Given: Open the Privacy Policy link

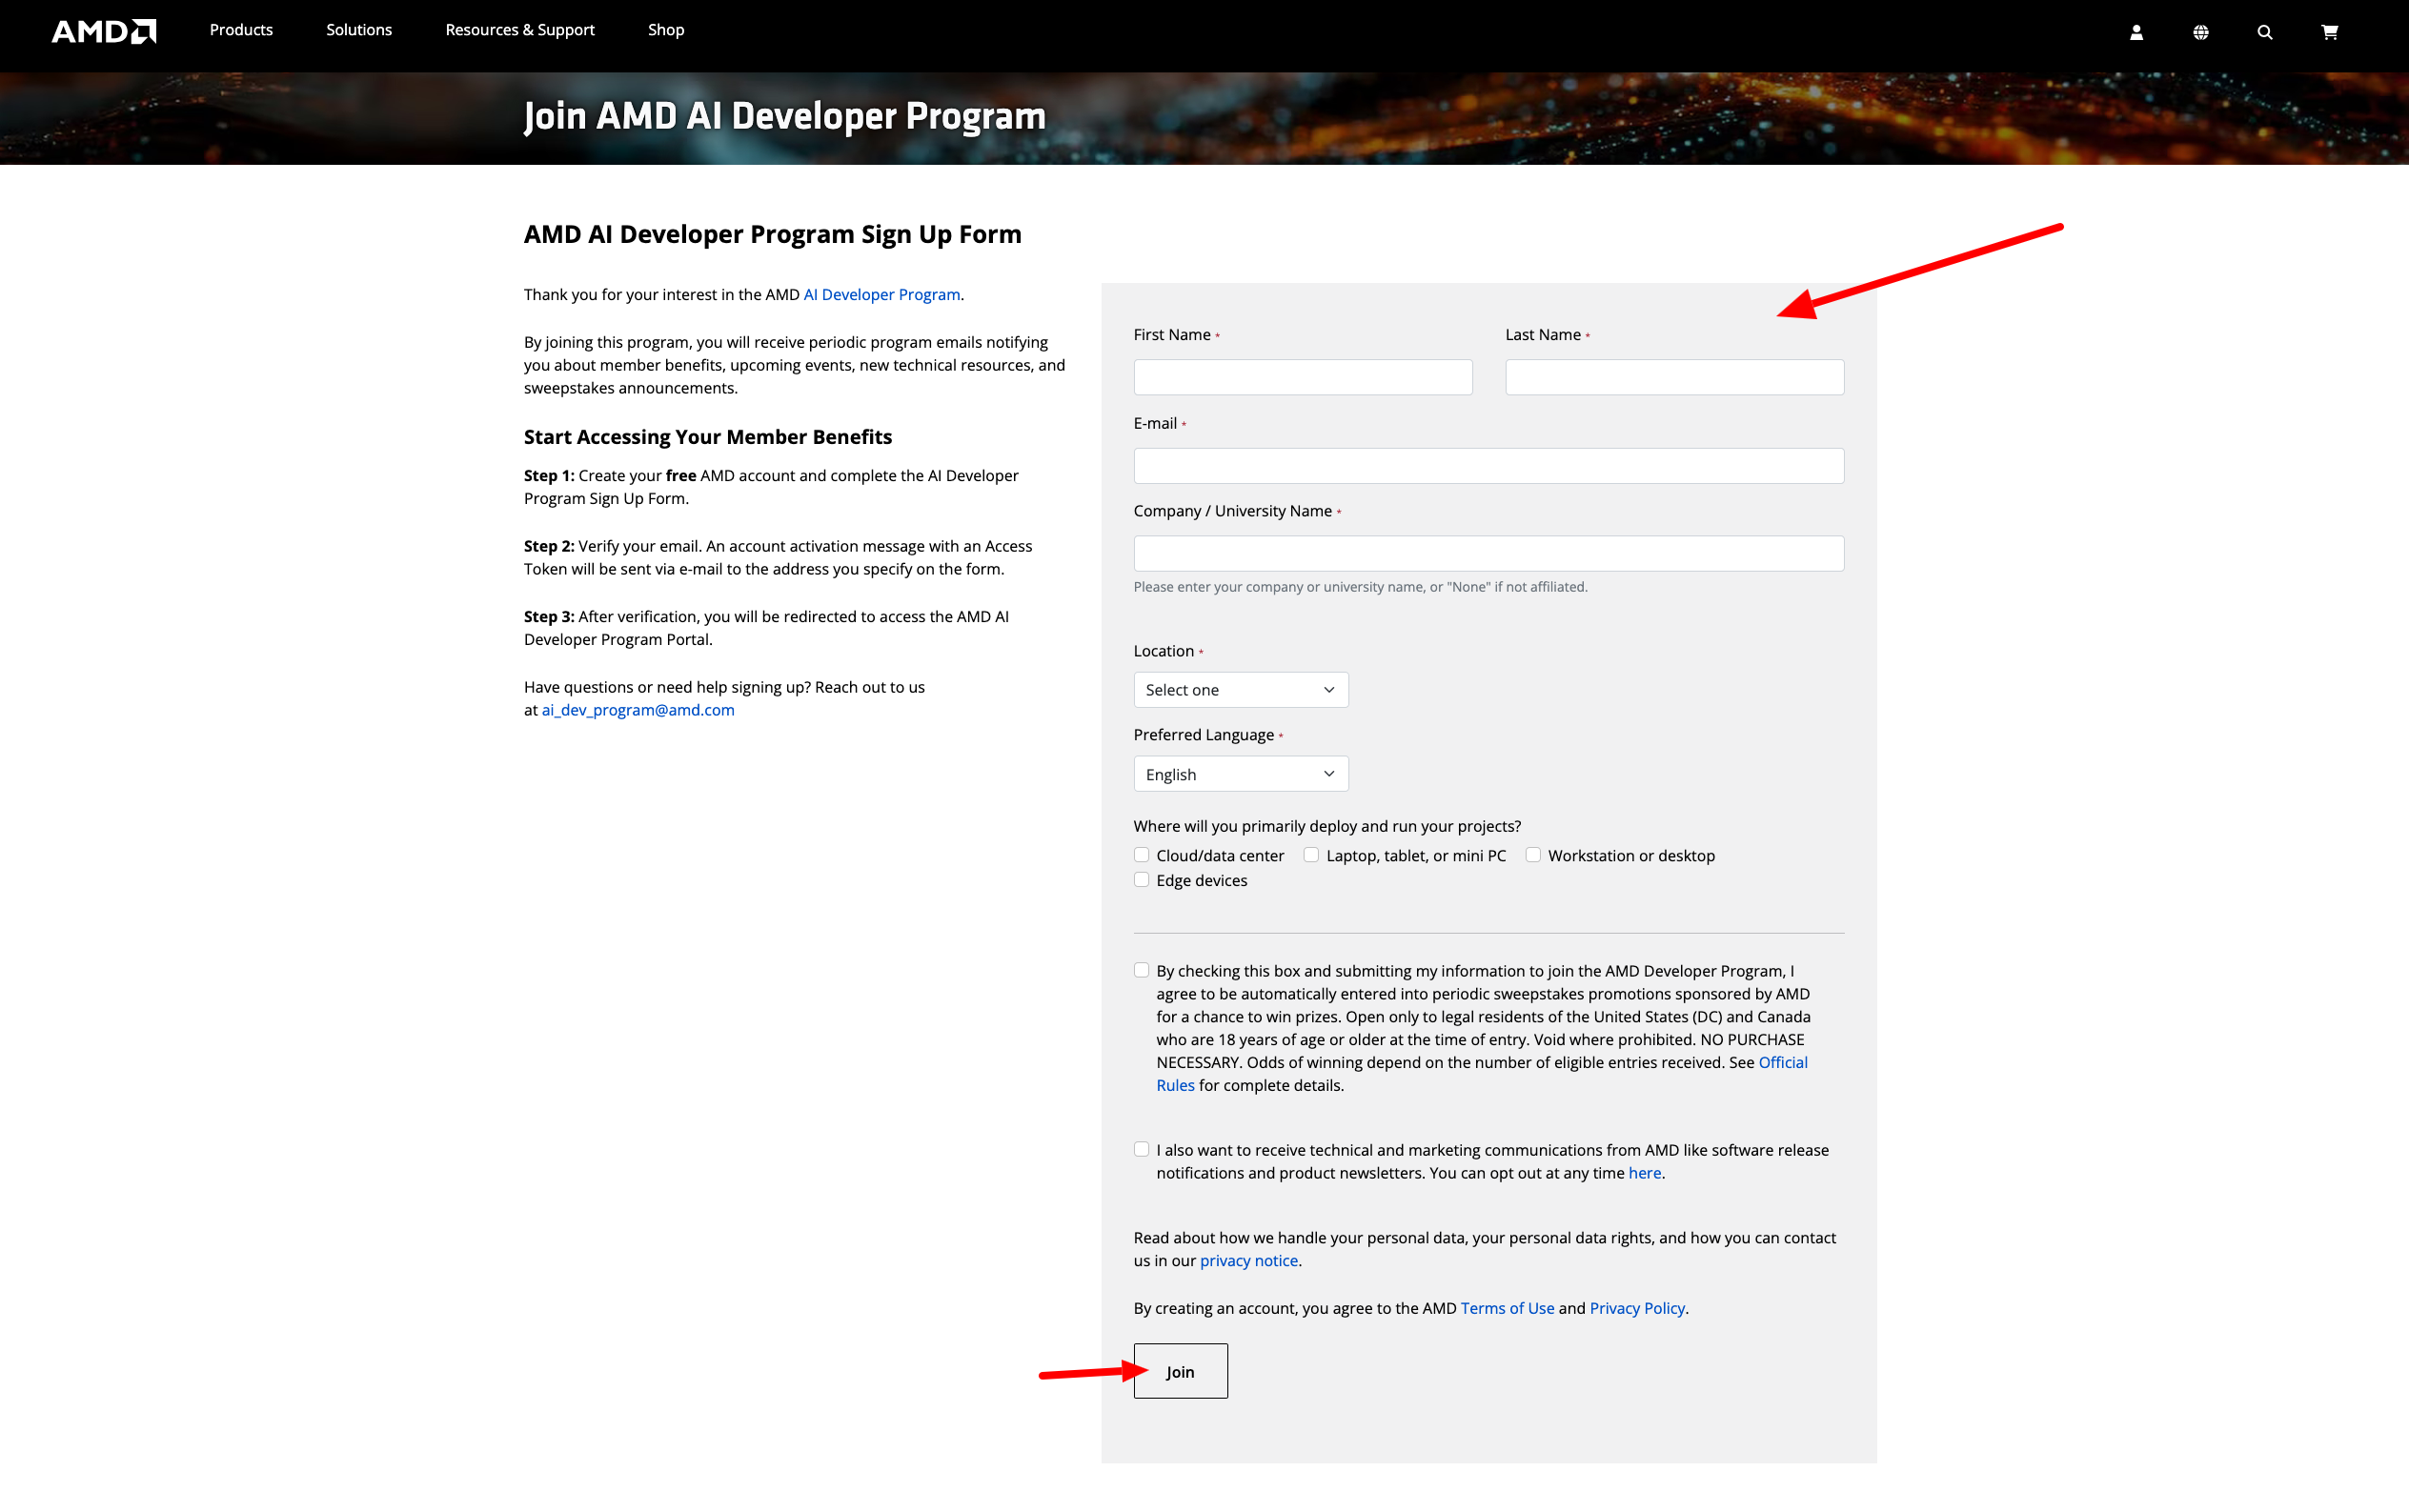Looking at the screenshot, I should pos(1637,1308).
